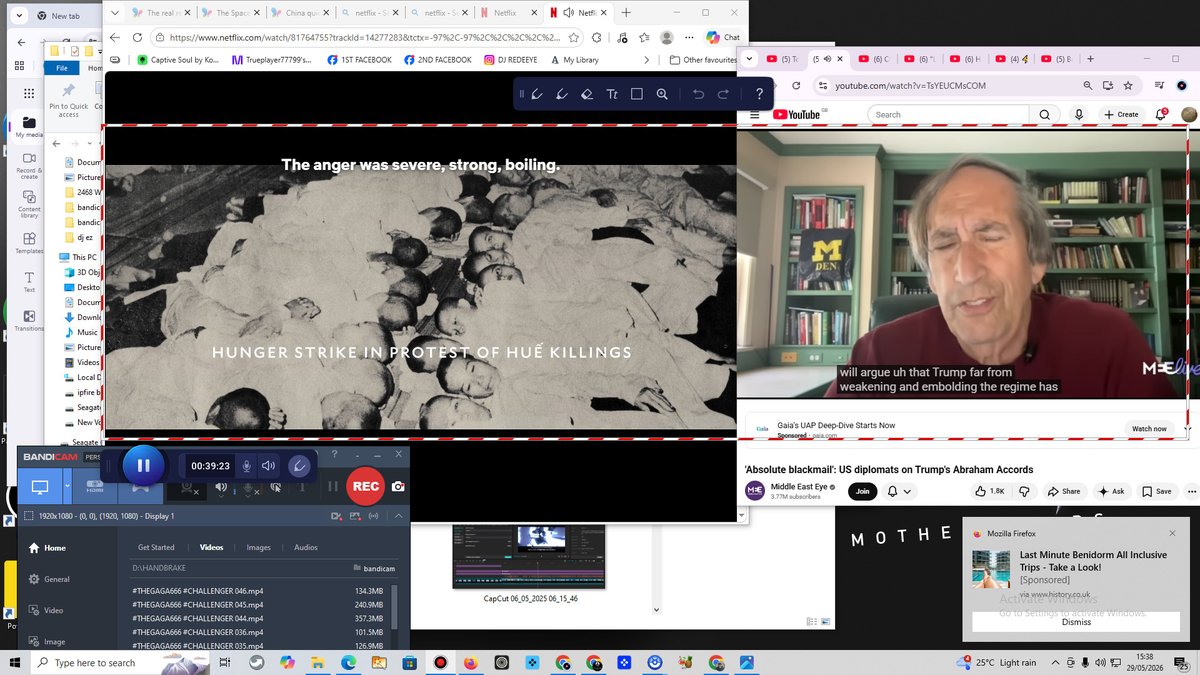The width and height of the screenshot is (1200, 675).
Task: Open the DJ REDEEYE bookmark
Action: [510, 60]
